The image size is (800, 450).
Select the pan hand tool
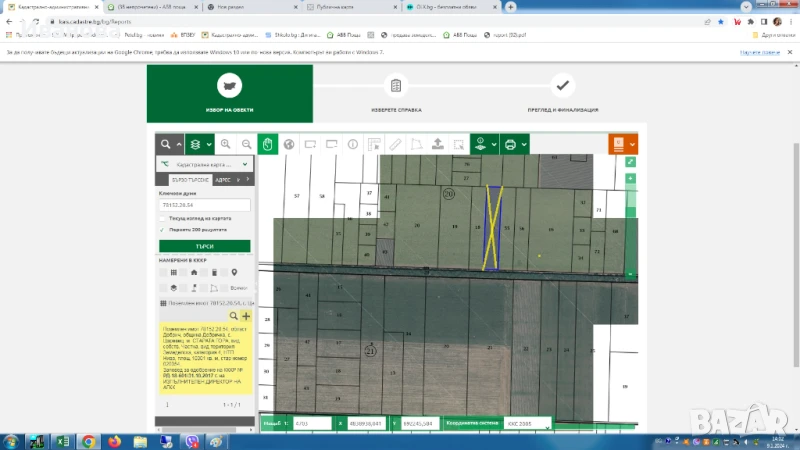tap(268, 144)
